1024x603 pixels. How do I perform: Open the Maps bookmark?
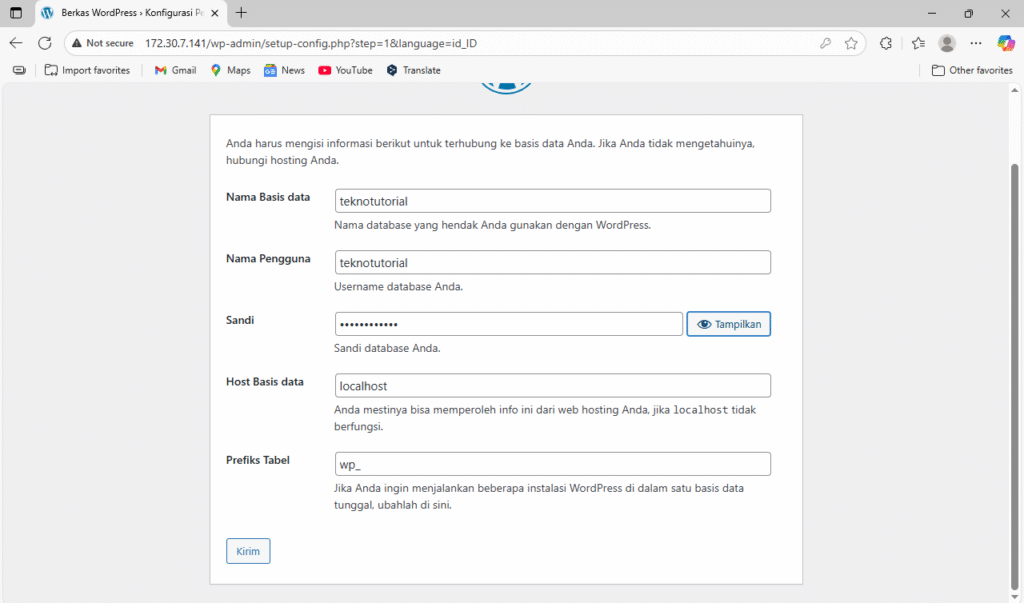coord(231,70)
